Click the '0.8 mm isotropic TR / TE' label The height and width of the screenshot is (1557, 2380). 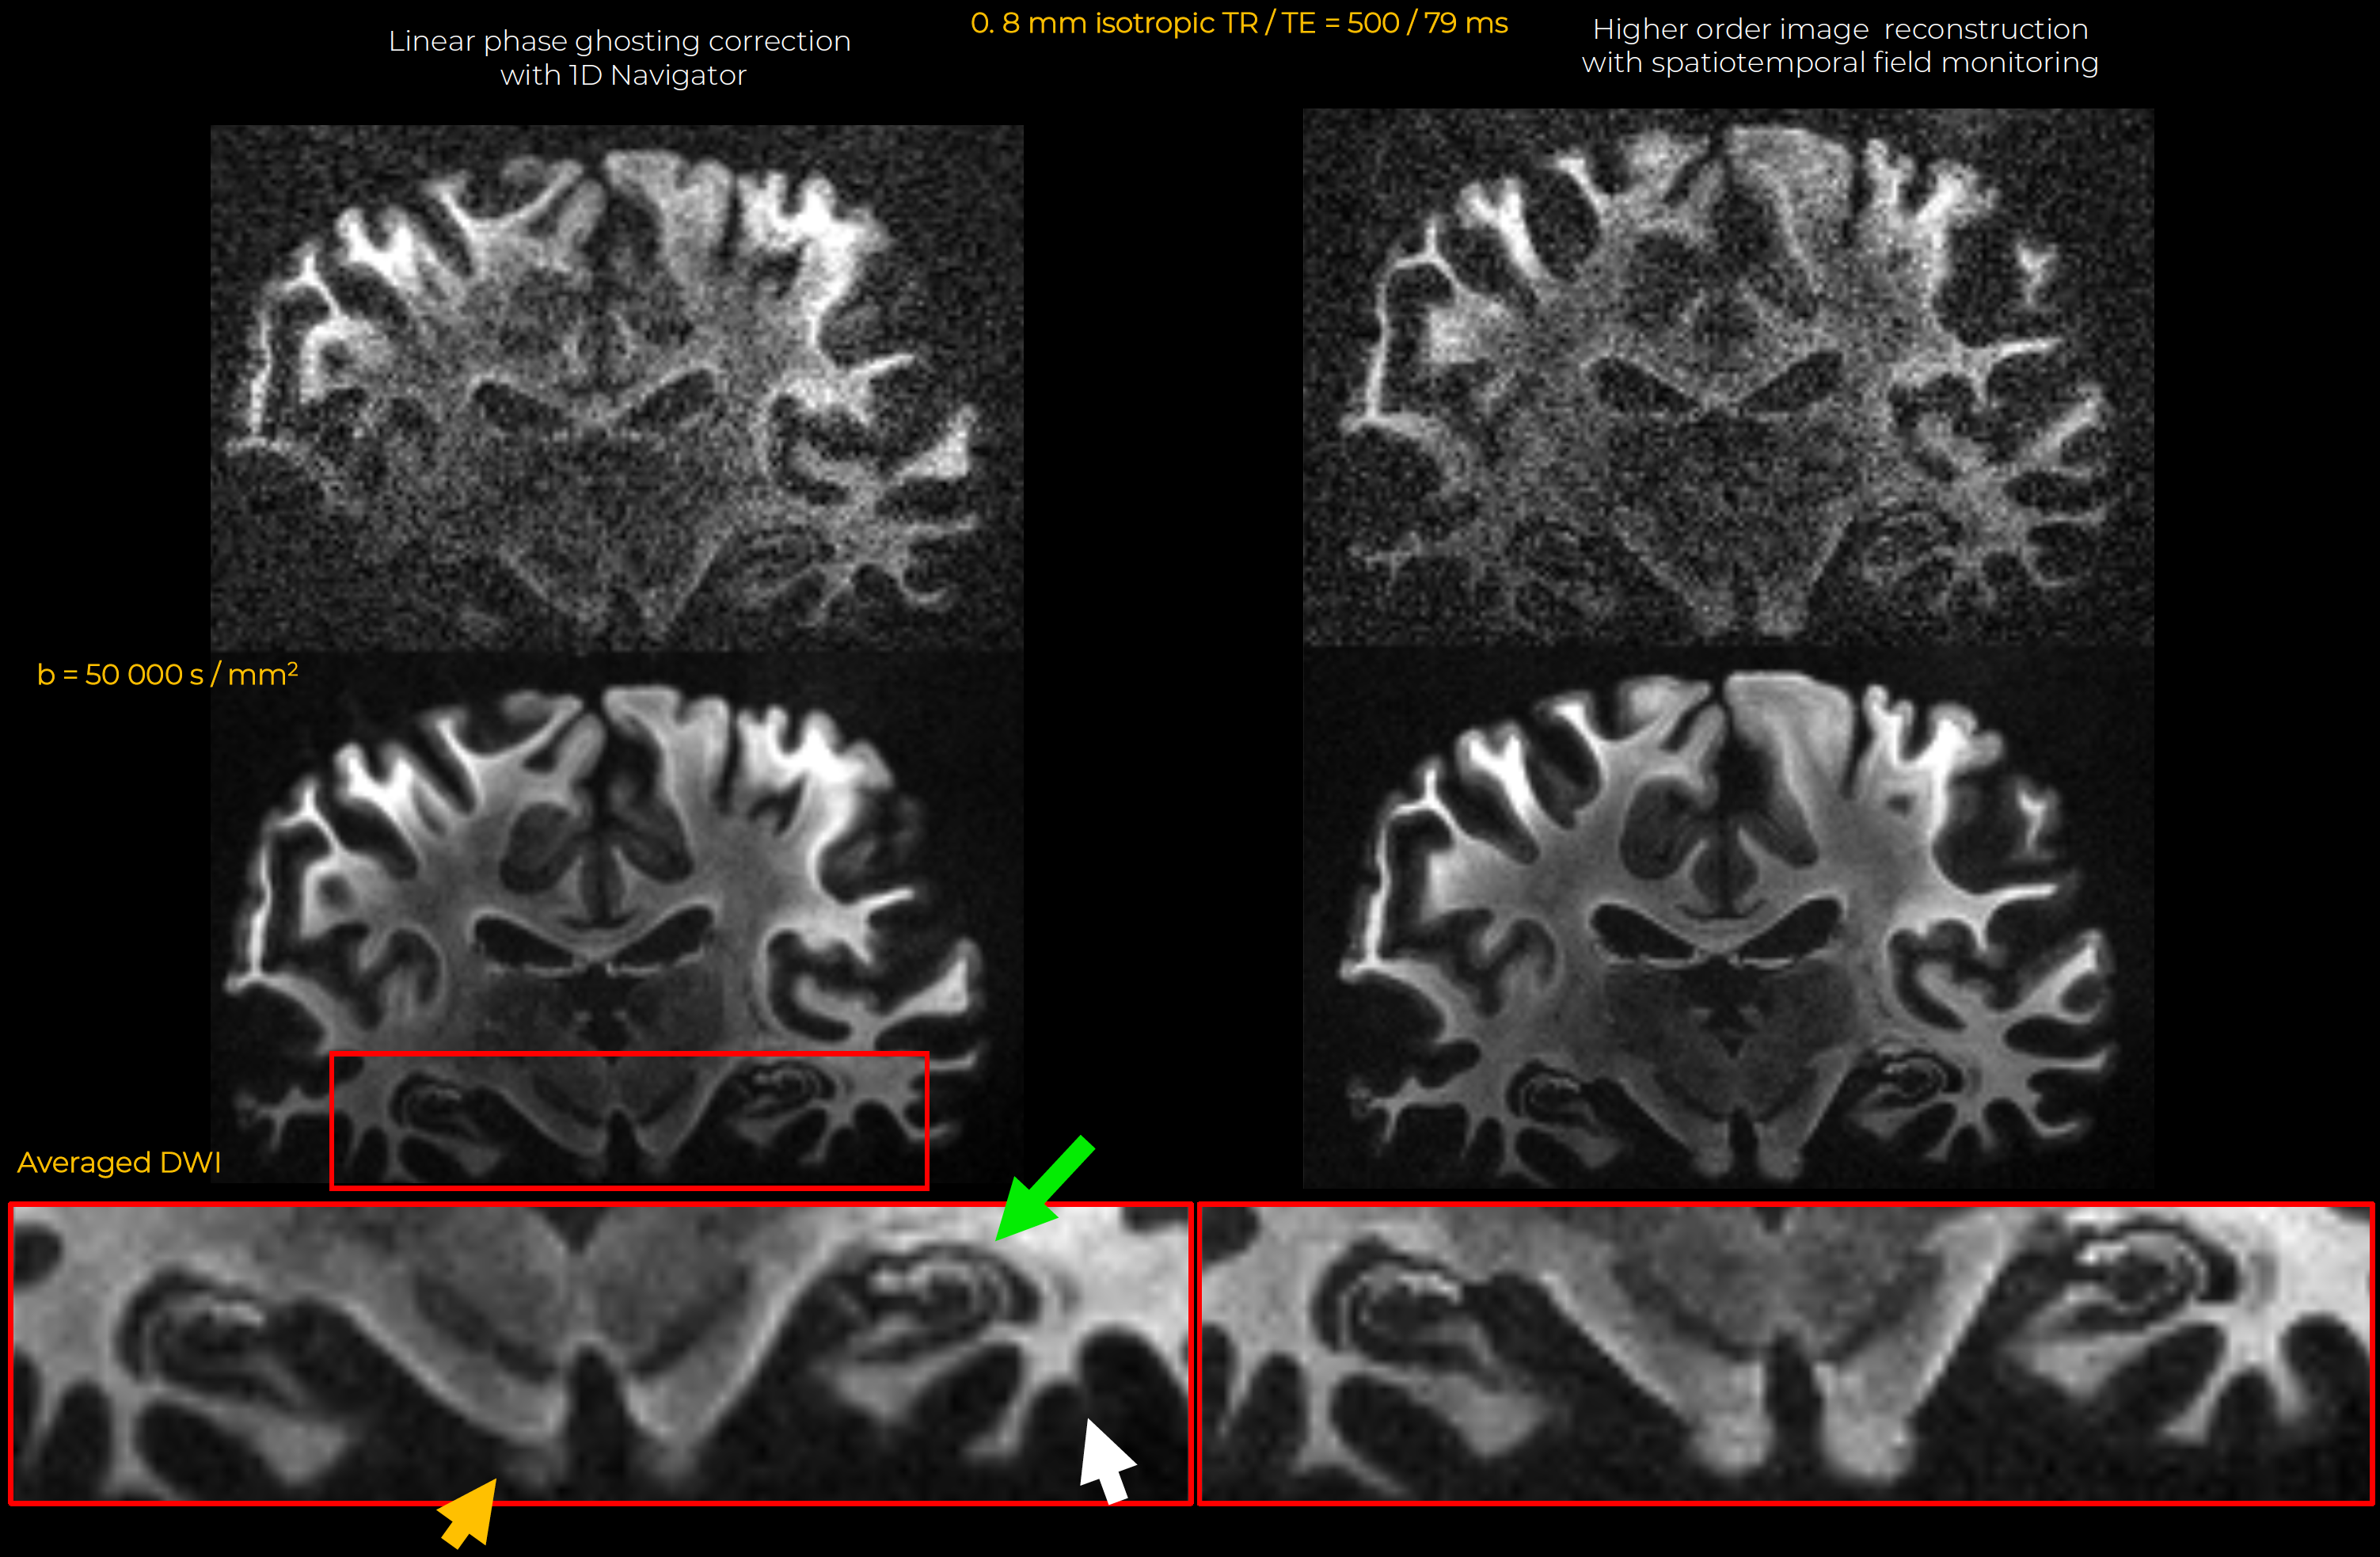tap(1238, 23)
